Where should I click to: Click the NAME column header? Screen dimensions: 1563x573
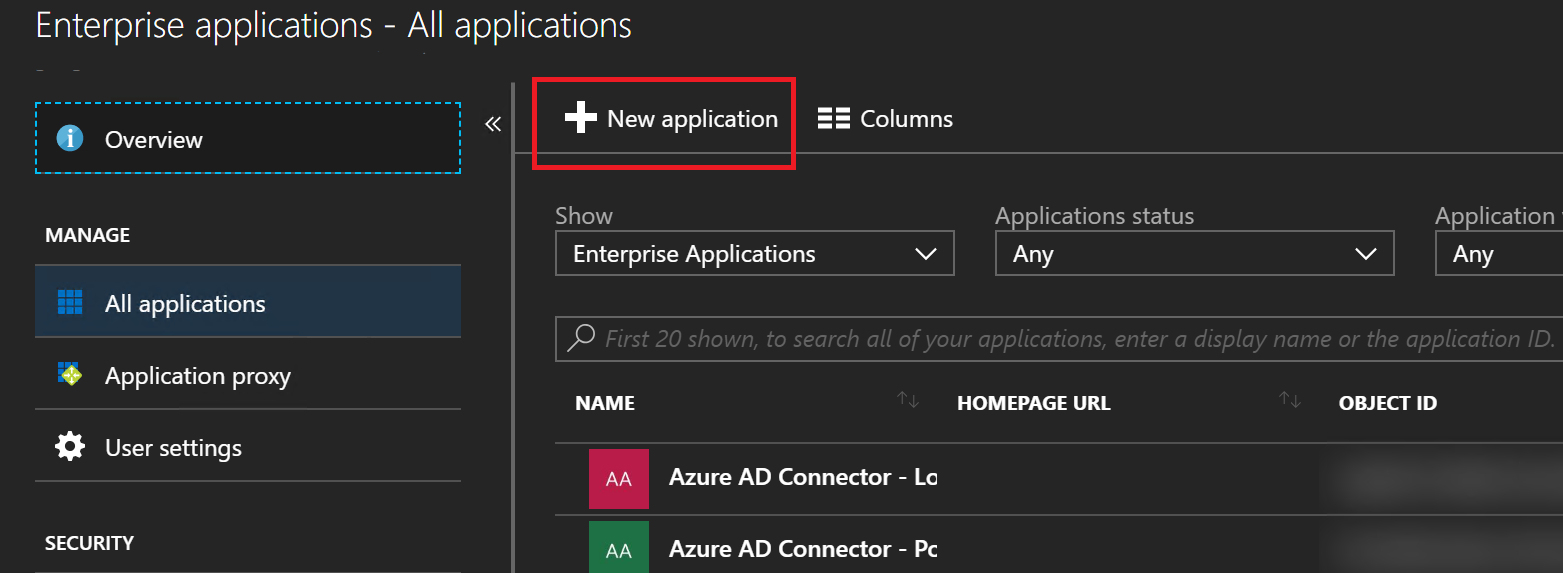pyautogui.click(x=605, y=404)
